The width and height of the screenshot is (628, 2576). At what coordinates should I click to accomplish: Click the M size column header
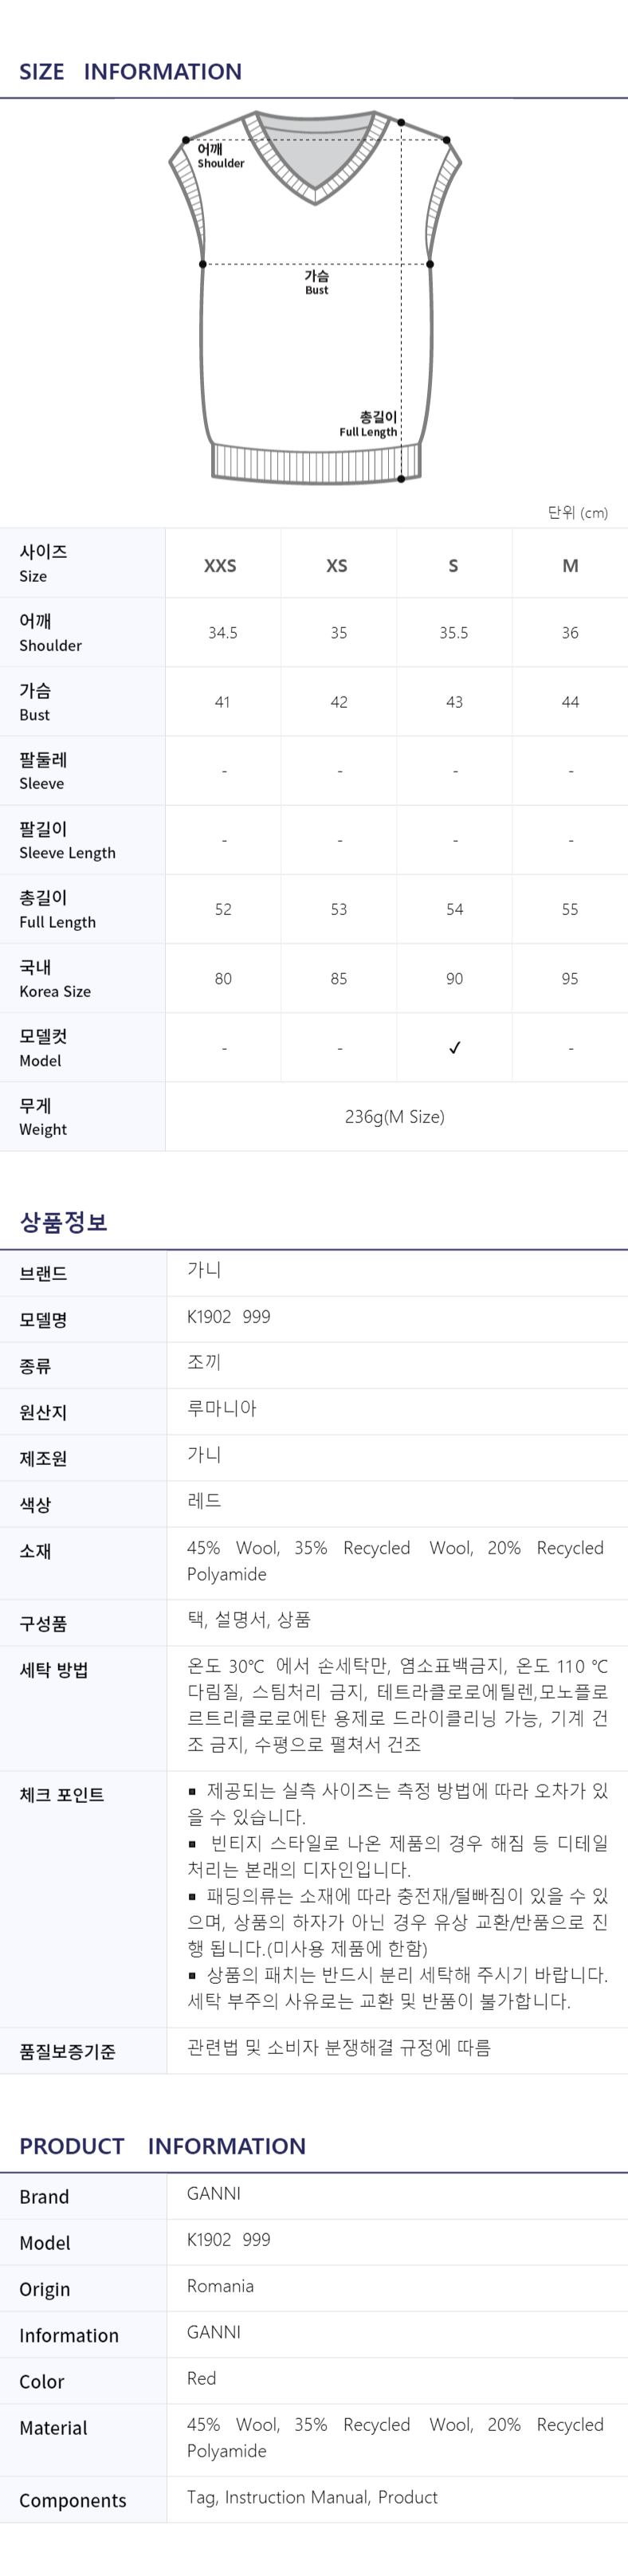click(x=570, y=566)
